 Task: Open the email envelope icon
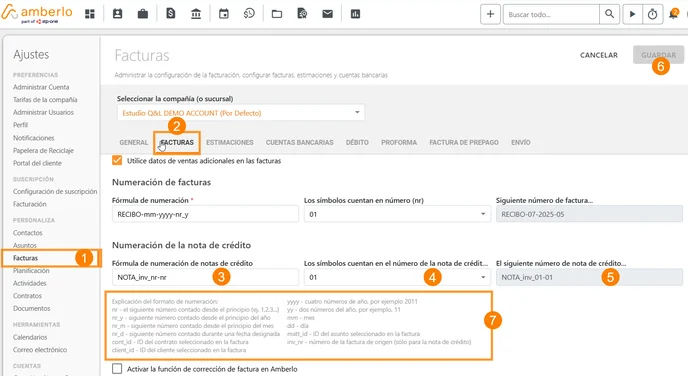[327, 14]
